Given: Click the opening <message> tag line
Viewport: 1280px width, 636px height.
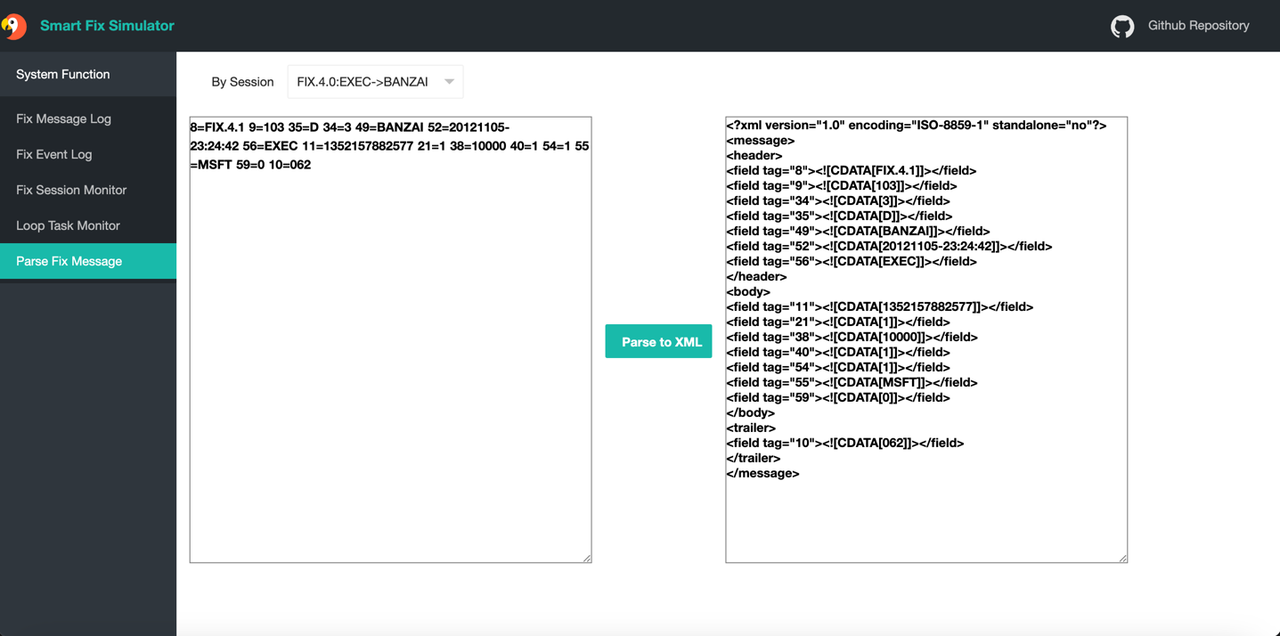Looking at the screenshot, I should coord(761,140).
